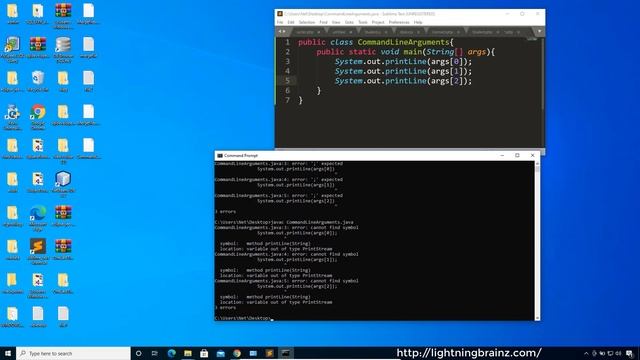The height and width of the screenshot is (360, 640).
Task: Open File Explorer from the taskbar
Action: click(188, 353)
